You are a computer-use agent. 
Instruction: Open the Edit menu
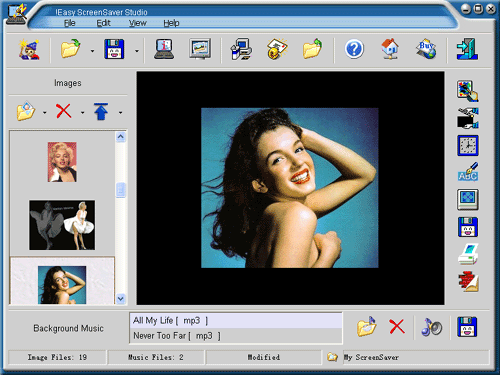coord(103,23)
